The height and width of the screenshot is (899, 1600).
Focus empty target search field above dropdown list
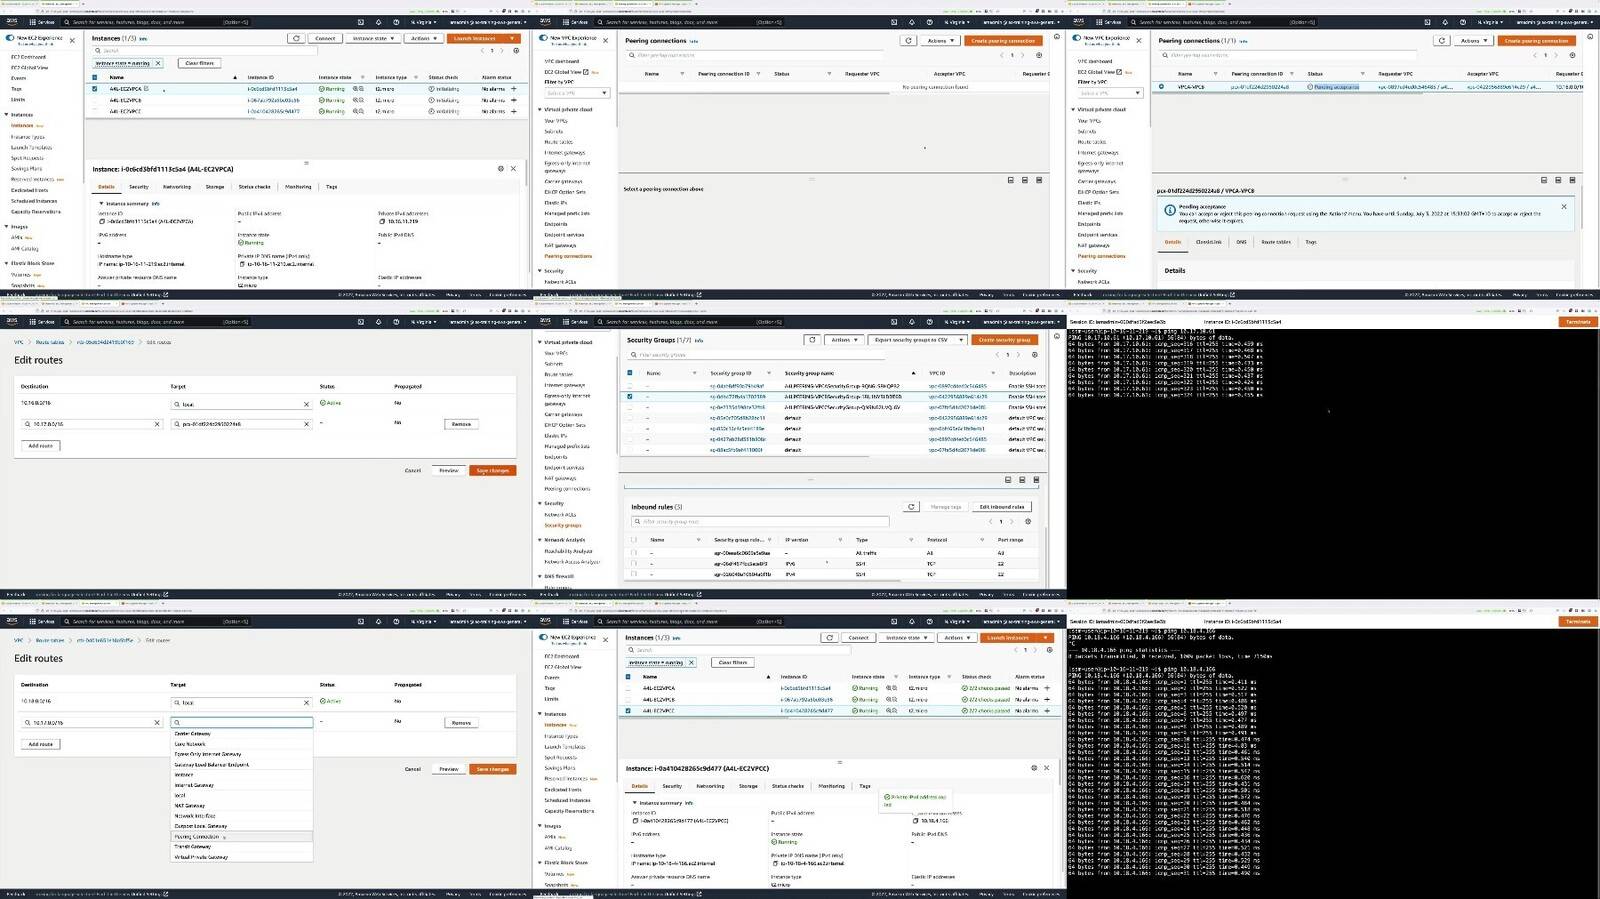[x=242, y=722]
